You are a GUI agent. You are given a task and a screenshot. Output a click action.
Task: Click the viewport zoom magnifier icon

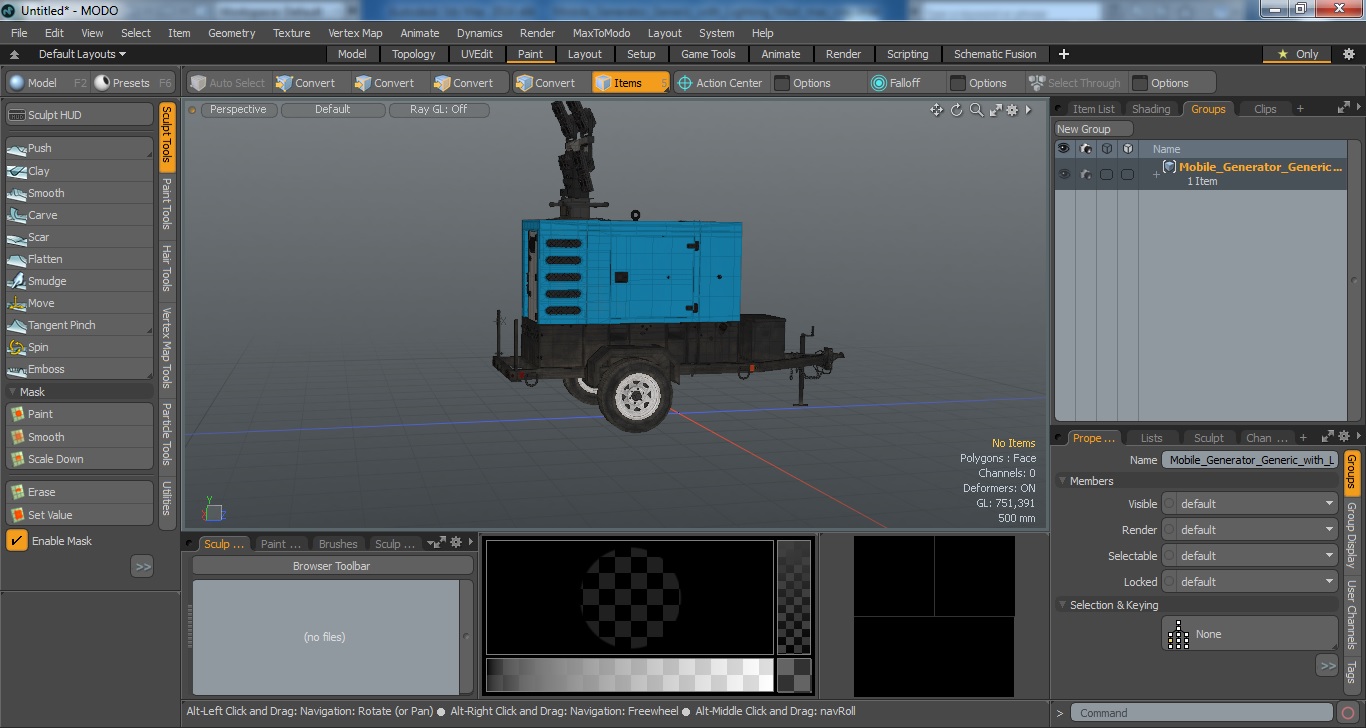tap(976, 110)
